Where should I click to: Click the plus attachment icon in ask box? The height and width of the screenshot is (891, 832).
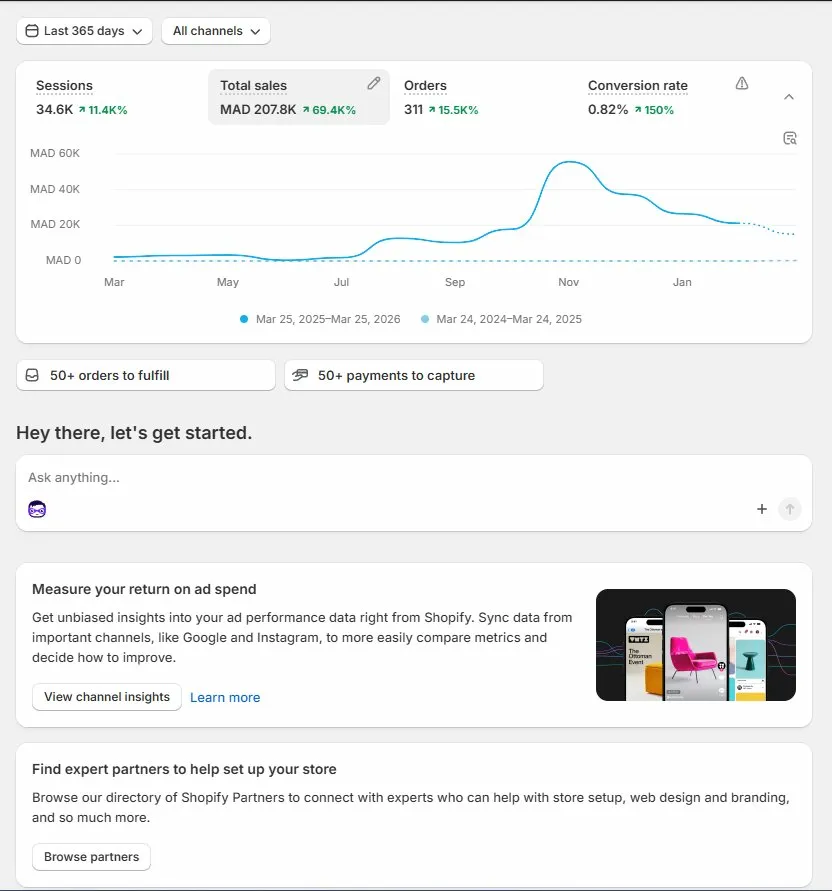pos(762,509)
